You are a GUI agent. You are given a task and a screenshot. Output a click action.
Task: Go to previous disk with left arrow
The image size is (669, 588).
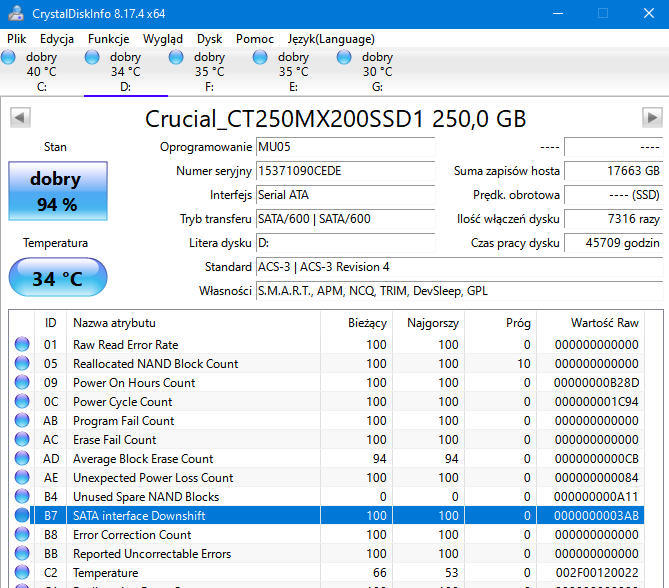coord(20,117)
